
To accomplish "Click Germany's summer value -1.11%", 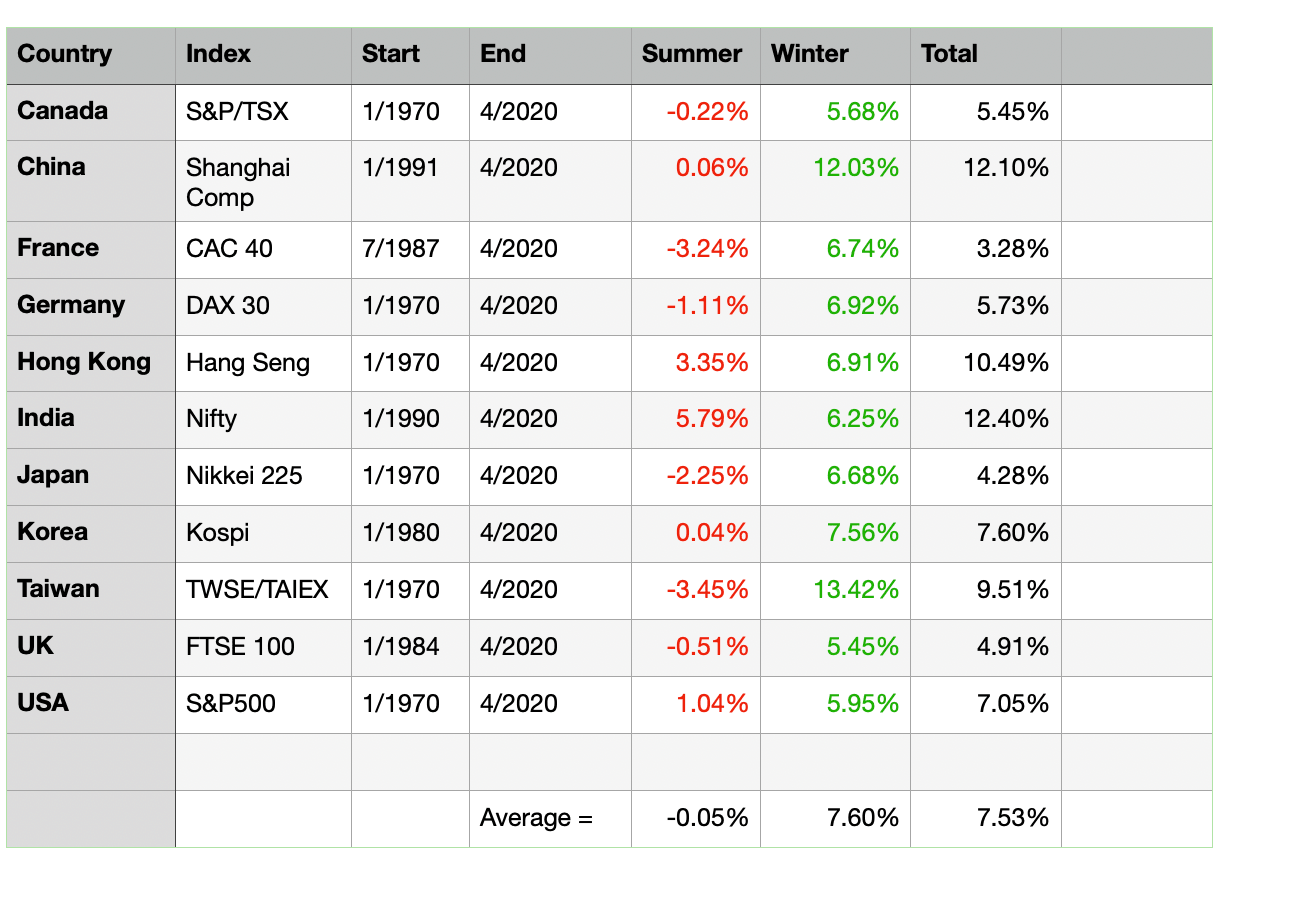I will tap(707, 305).
